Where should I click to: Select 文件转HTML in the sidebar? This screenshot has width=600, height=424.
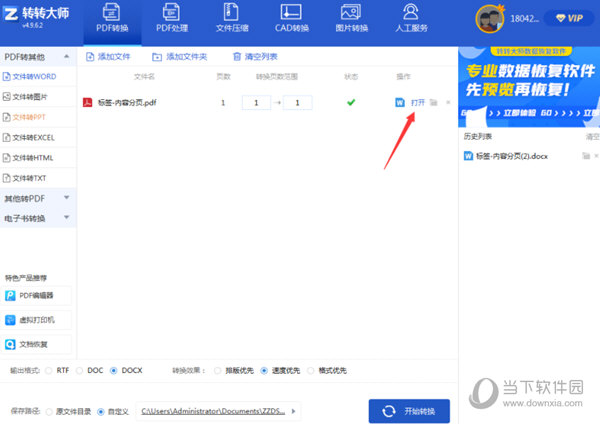38,158
